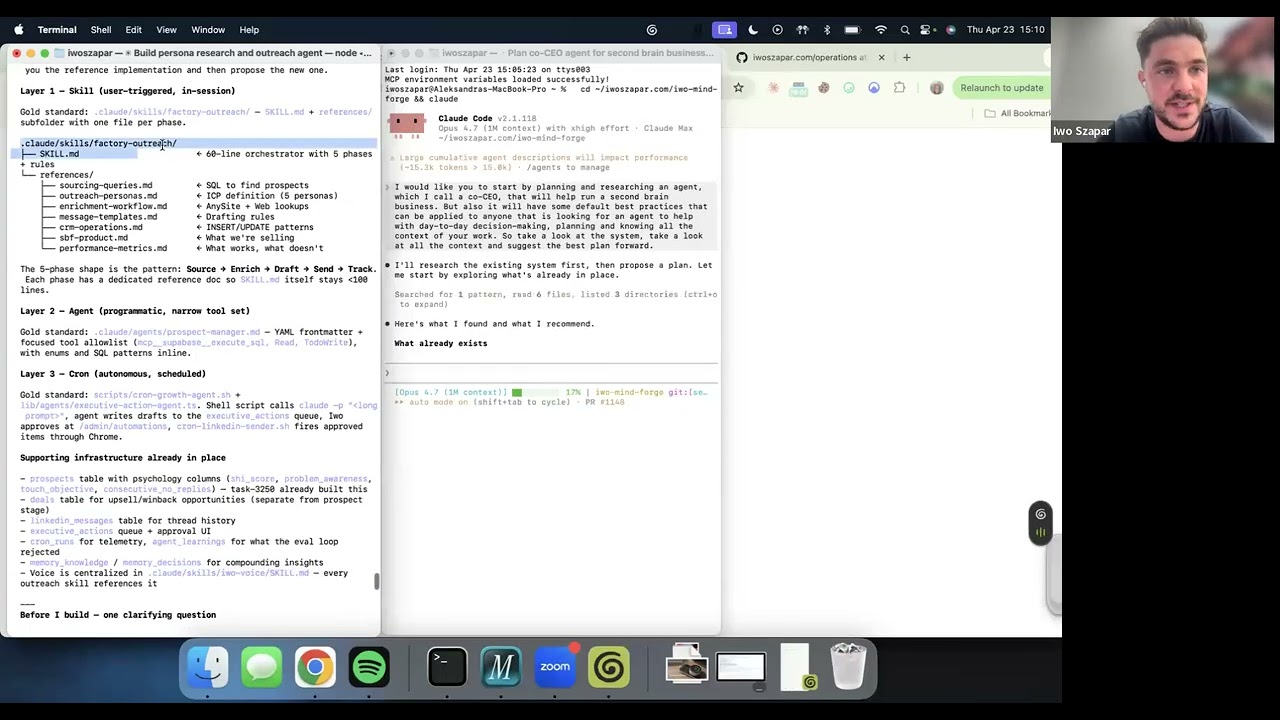Toggle Focus mode moon icon
The image size is (1280, 720).
(x=752, y=30)
